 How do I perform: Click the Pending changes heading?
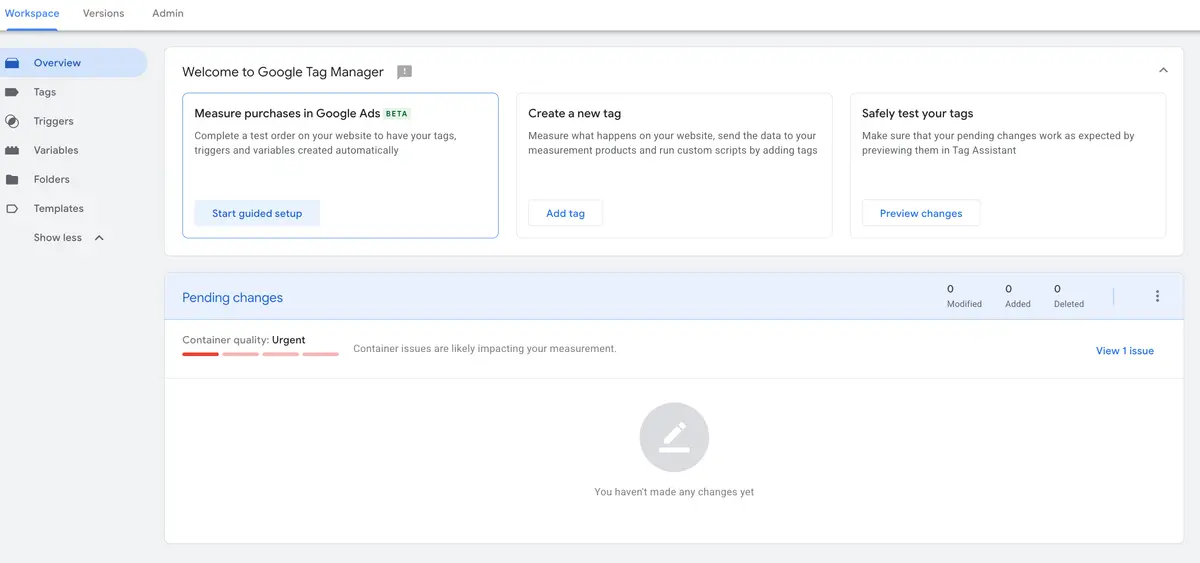[x=232, y=297]
